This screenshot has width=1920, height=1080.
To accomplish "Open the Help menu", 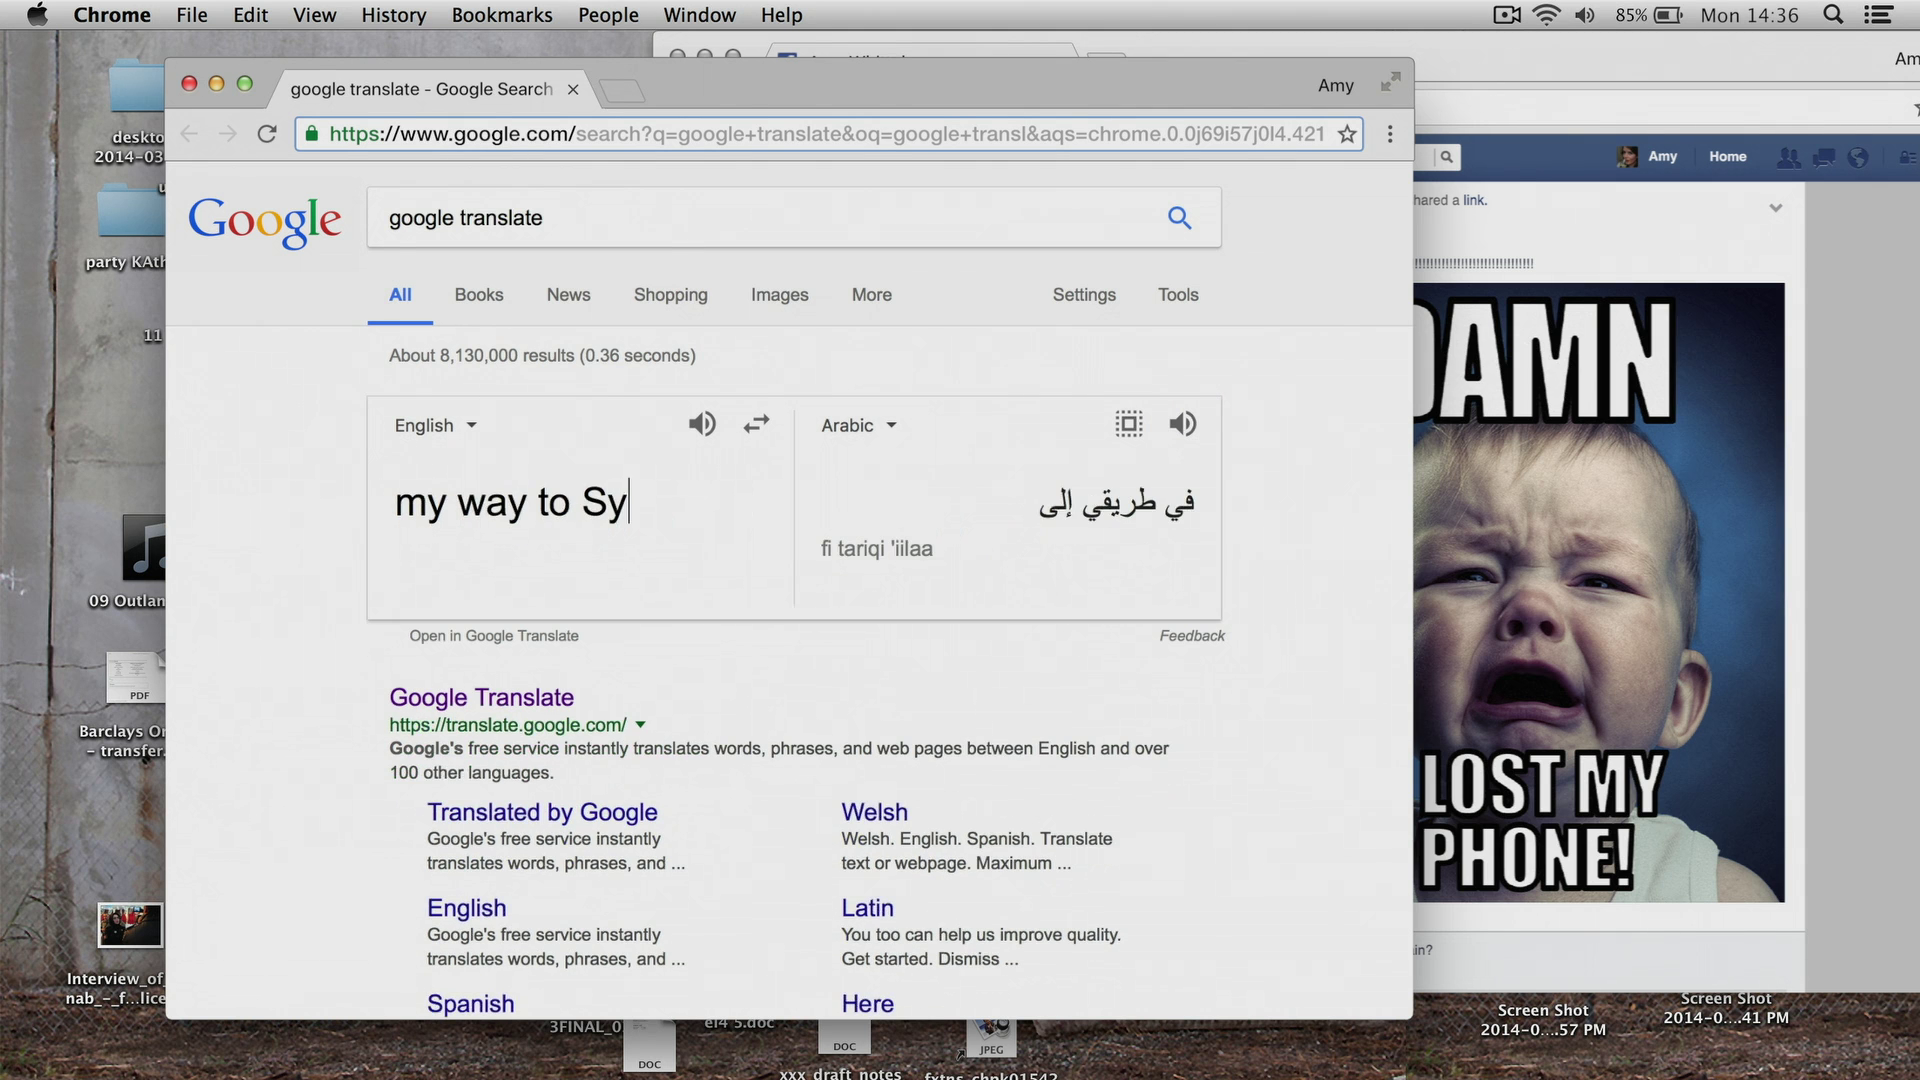I will (781, 15).
